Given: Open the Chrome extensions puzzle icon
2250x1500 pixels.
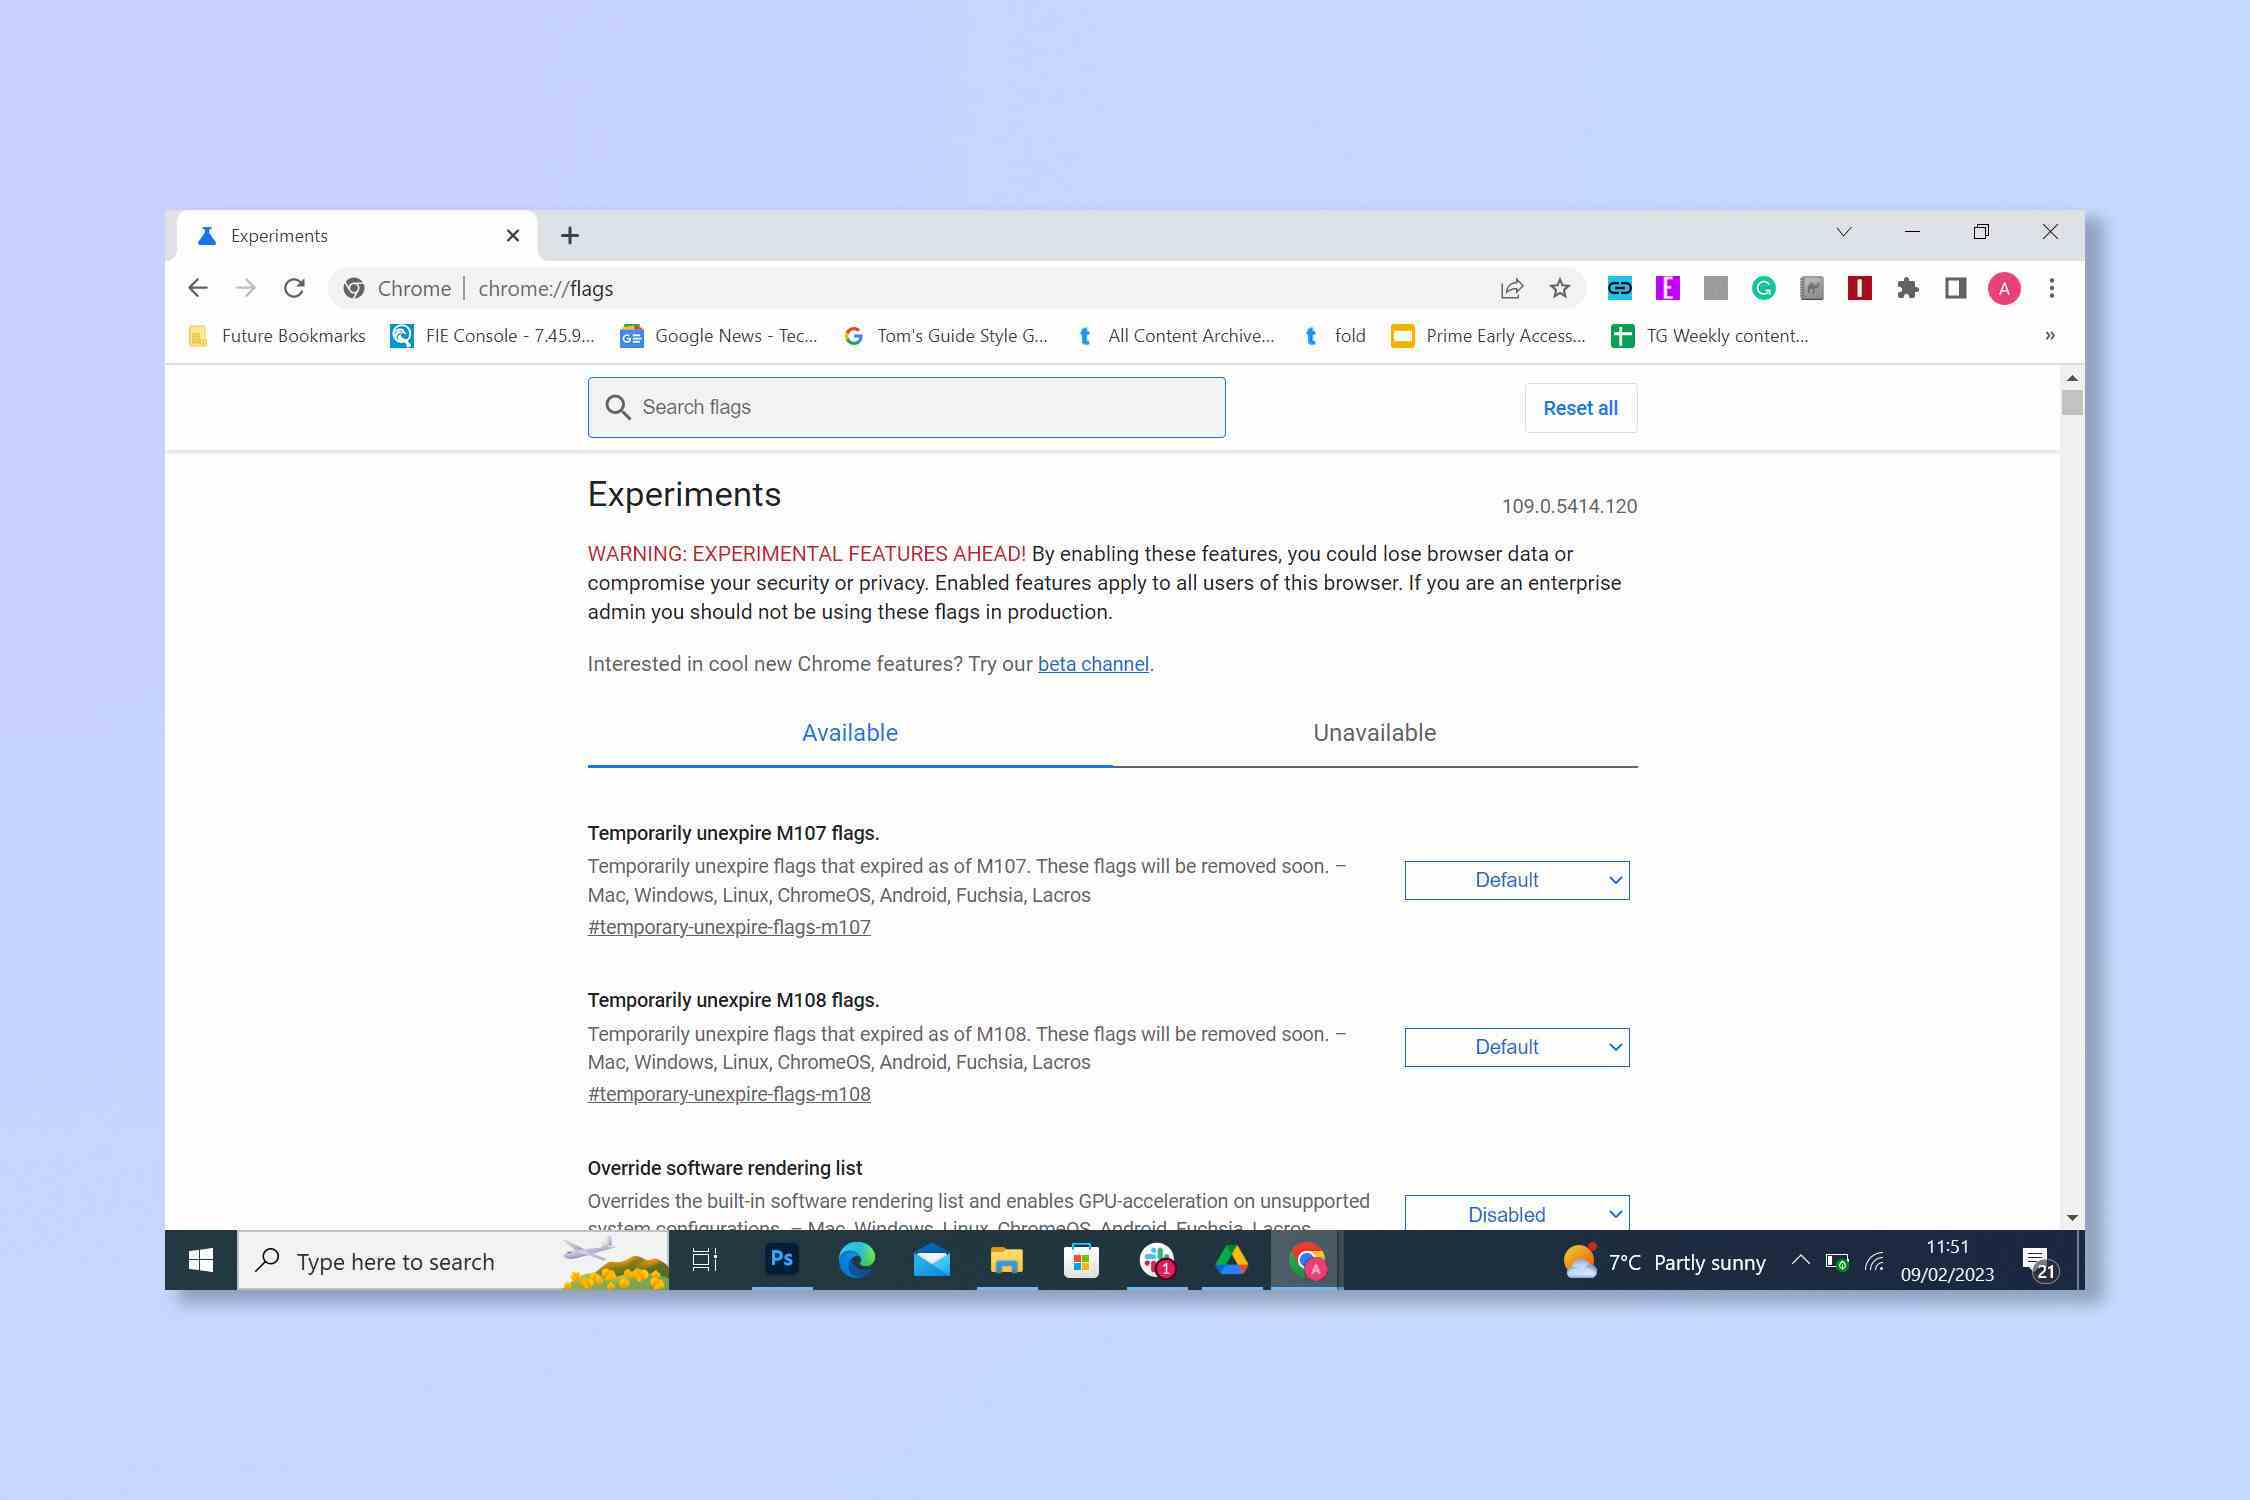Looking at the screenshot, I should [1908, 288].
